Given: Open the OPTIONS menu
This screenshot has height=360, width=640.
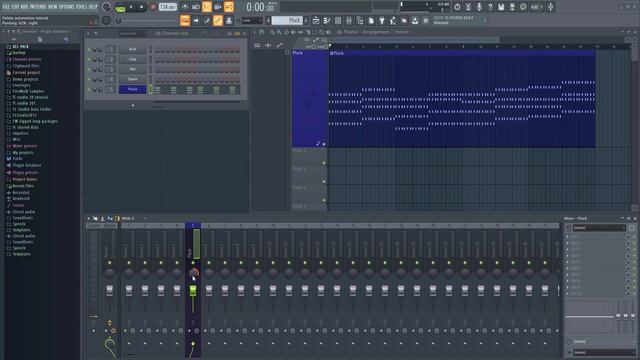Looking at the screenshot, I should pos(67,7).
